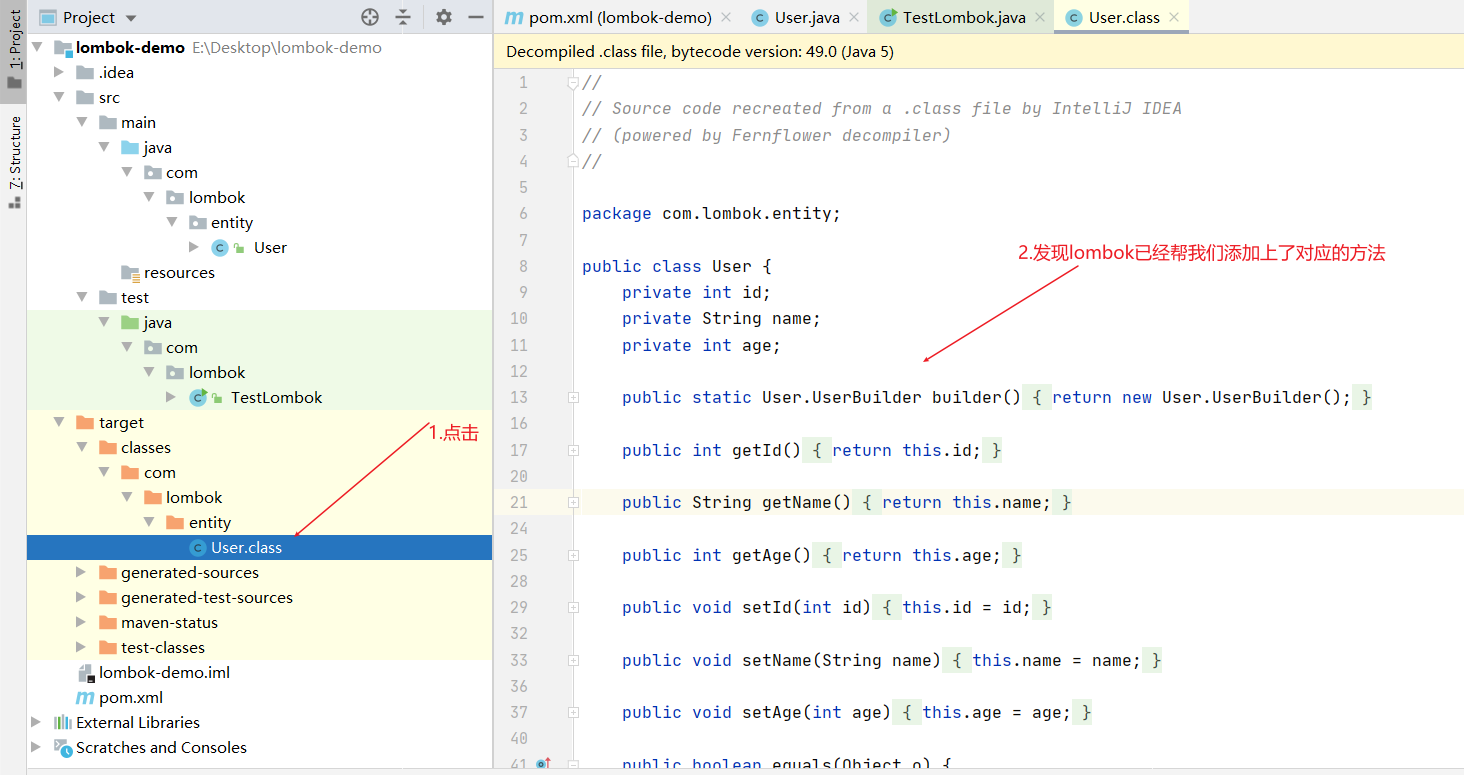Screen dimensions: 1464x775
Task: Click the Scratches and Consoles icon
Action: point(63,747)
